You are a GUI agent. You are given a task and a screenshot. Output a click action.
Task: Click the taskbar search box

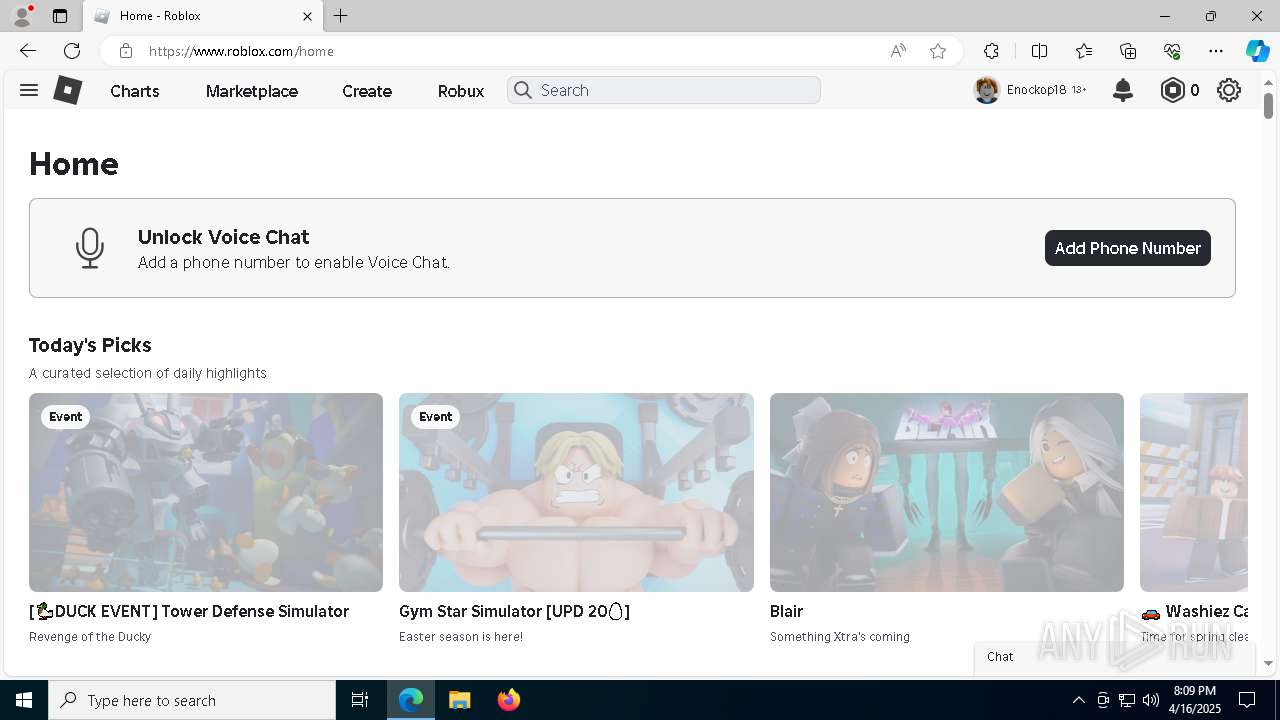click(192, 700)
